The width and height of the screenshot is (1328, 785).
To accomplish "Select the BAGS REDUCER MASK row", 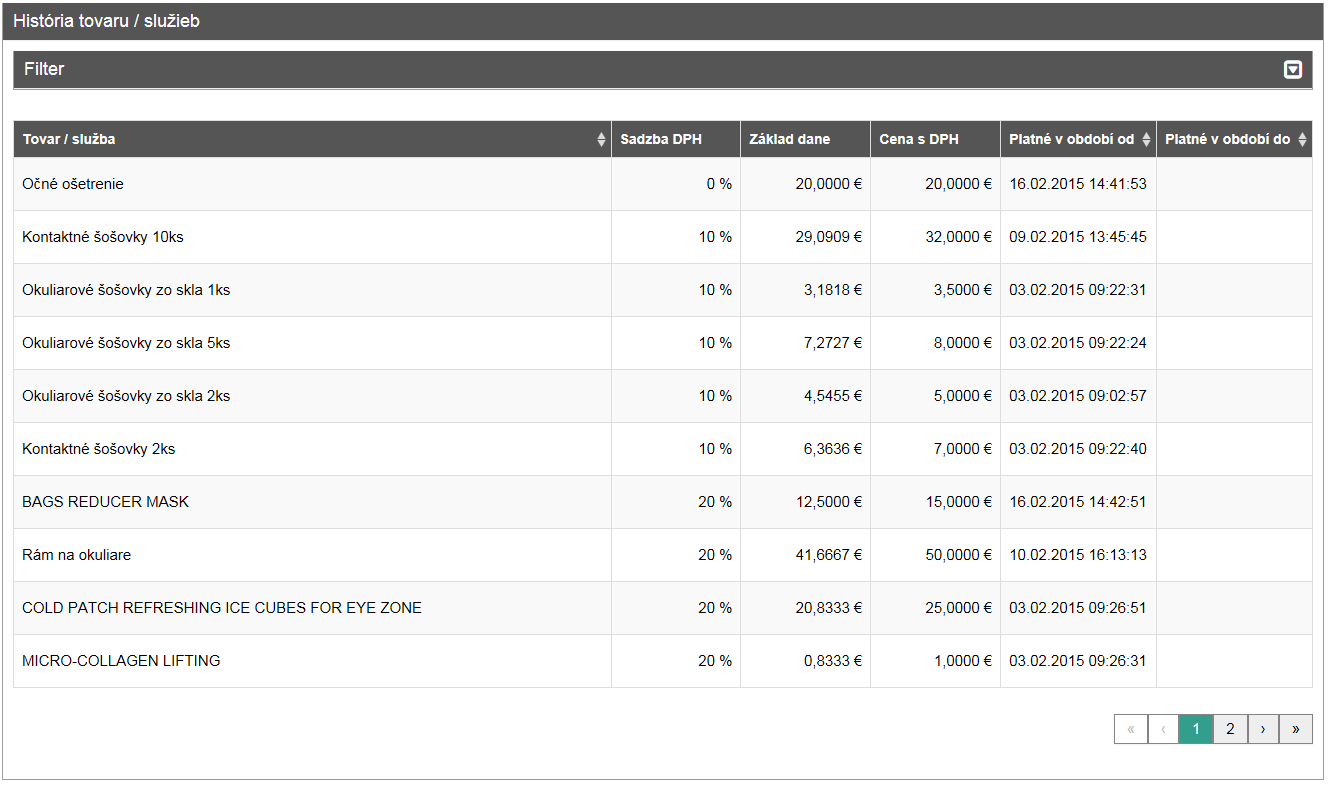I will click(x=663, y=502).
